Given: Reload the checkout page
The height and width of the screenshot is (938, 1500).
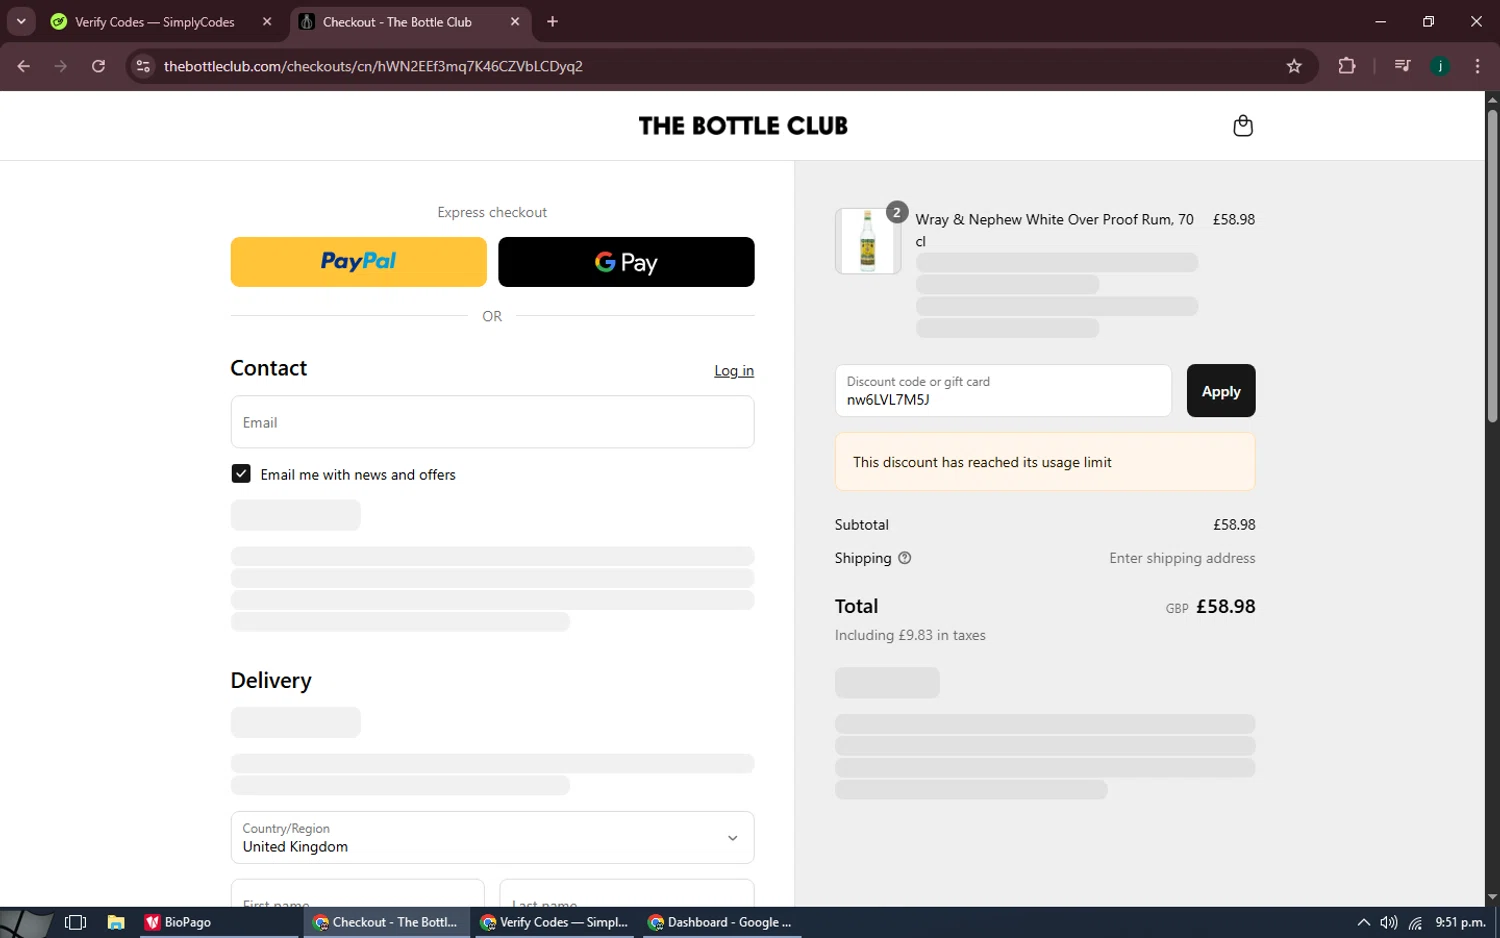Looking at the screenshot, I should [98, 66].
